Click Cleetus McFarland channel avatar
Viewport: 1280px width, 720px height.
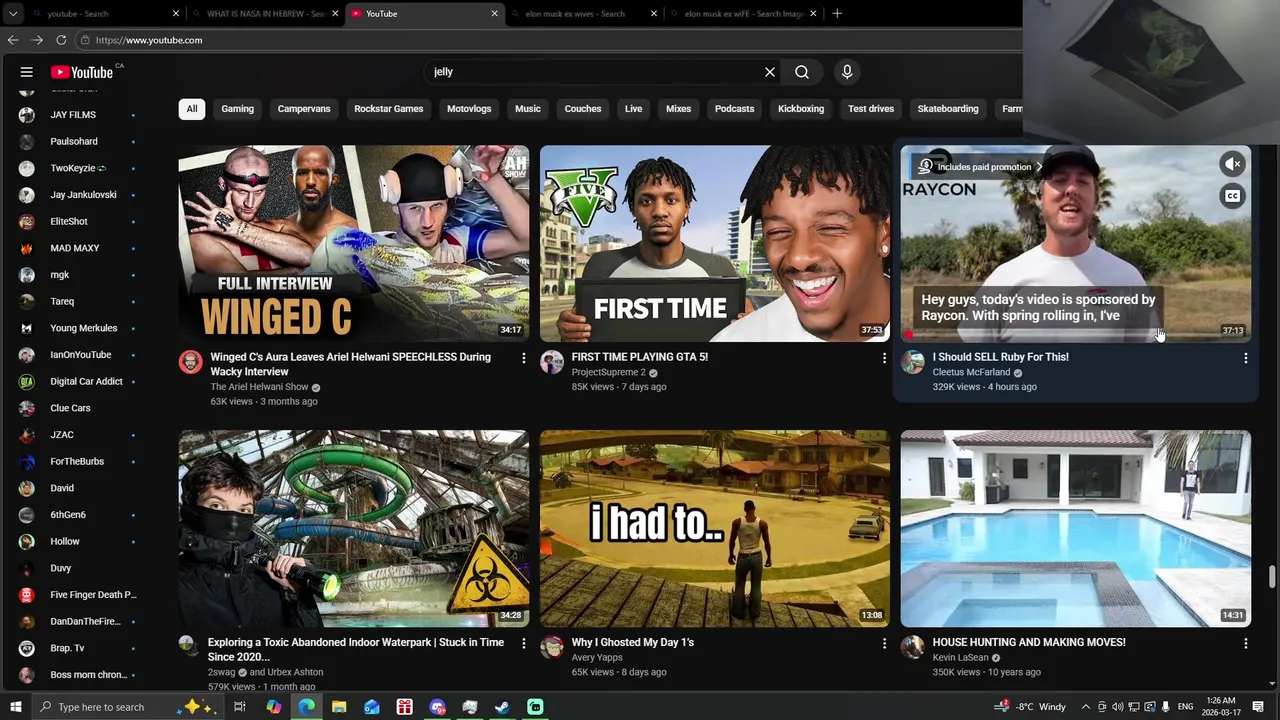pyautogui.click(x=912, y=362)
